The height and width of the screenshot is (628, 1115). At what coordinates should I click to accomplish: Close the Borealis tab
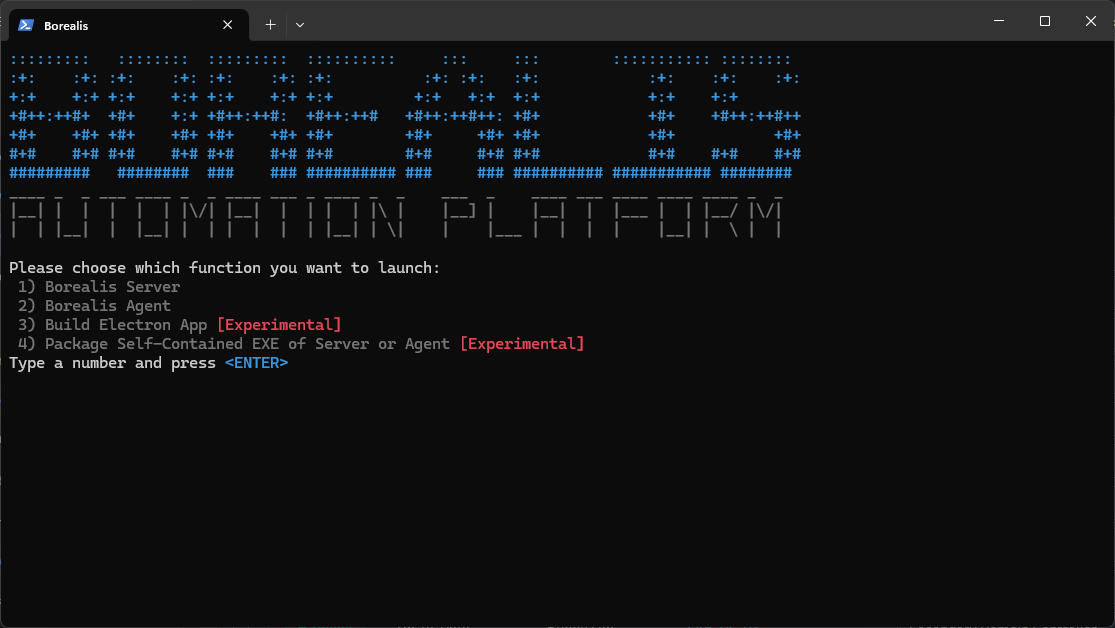point(228,25)
